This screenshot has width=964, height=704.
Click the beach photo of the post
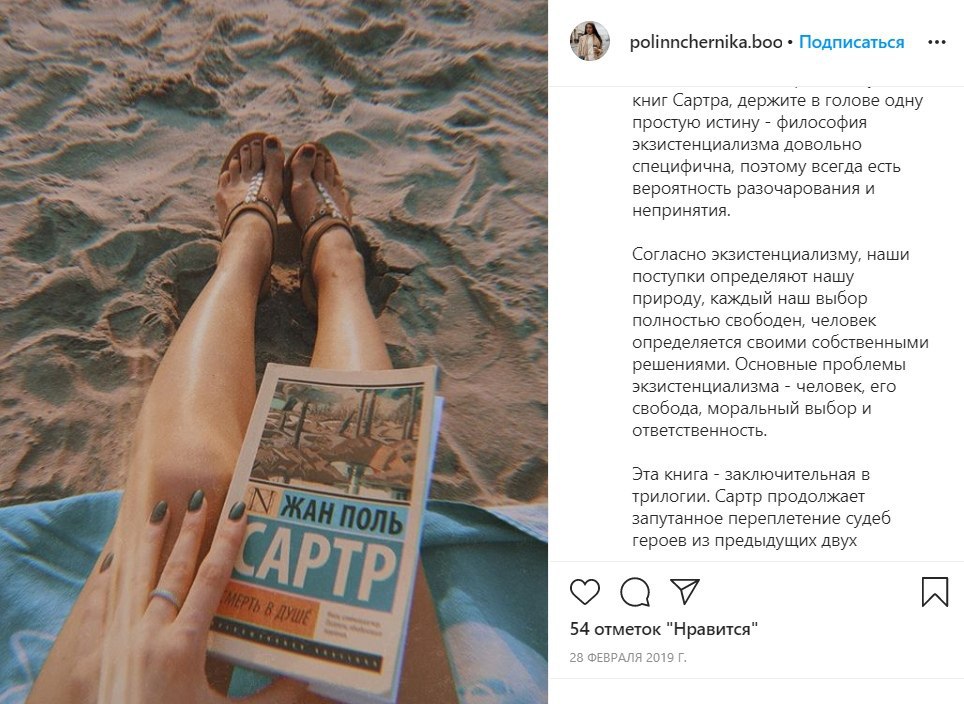(274, 352)
